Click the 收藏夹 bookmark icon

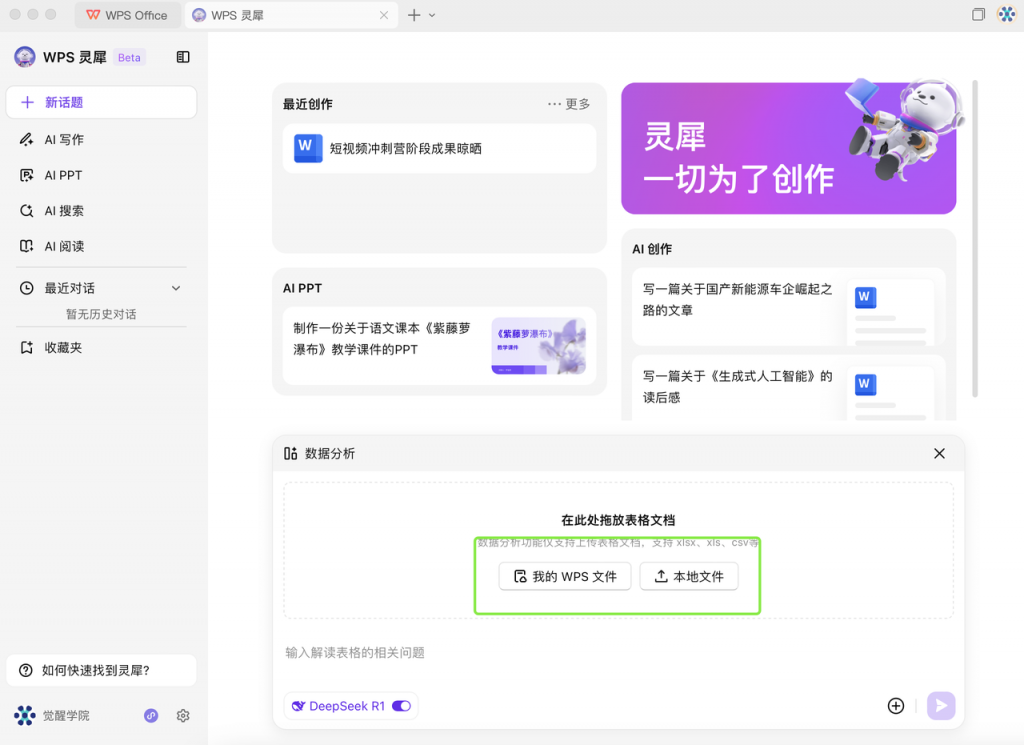pos(26,347)
